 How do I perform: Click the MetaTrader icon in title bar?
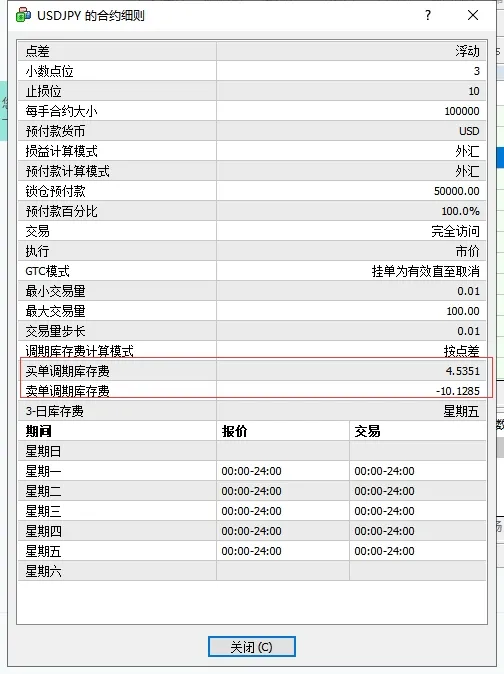tap(23, 15)
